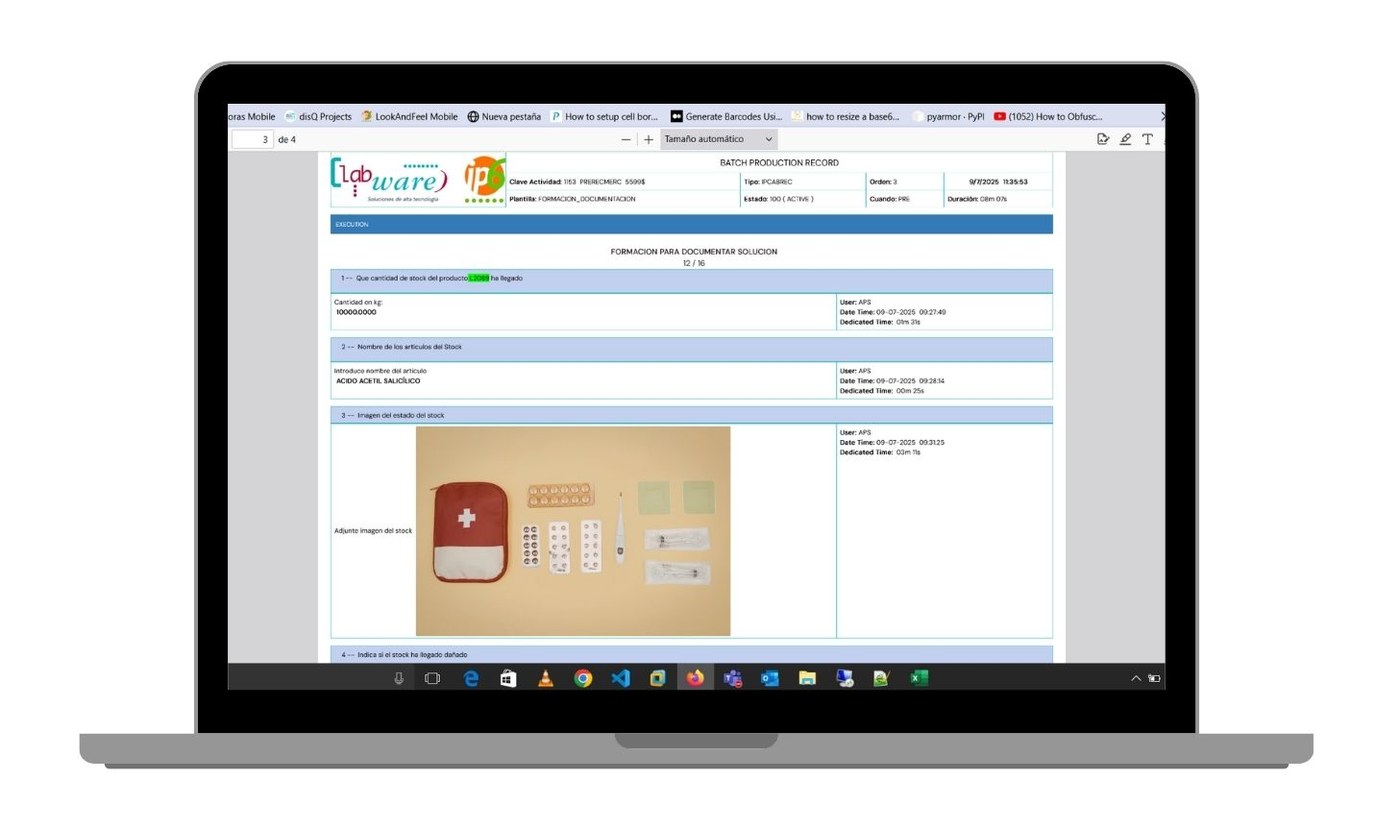Click the blue EXECUTION section bar
This screenshot has width=1400, height=829.
[691, 224]
